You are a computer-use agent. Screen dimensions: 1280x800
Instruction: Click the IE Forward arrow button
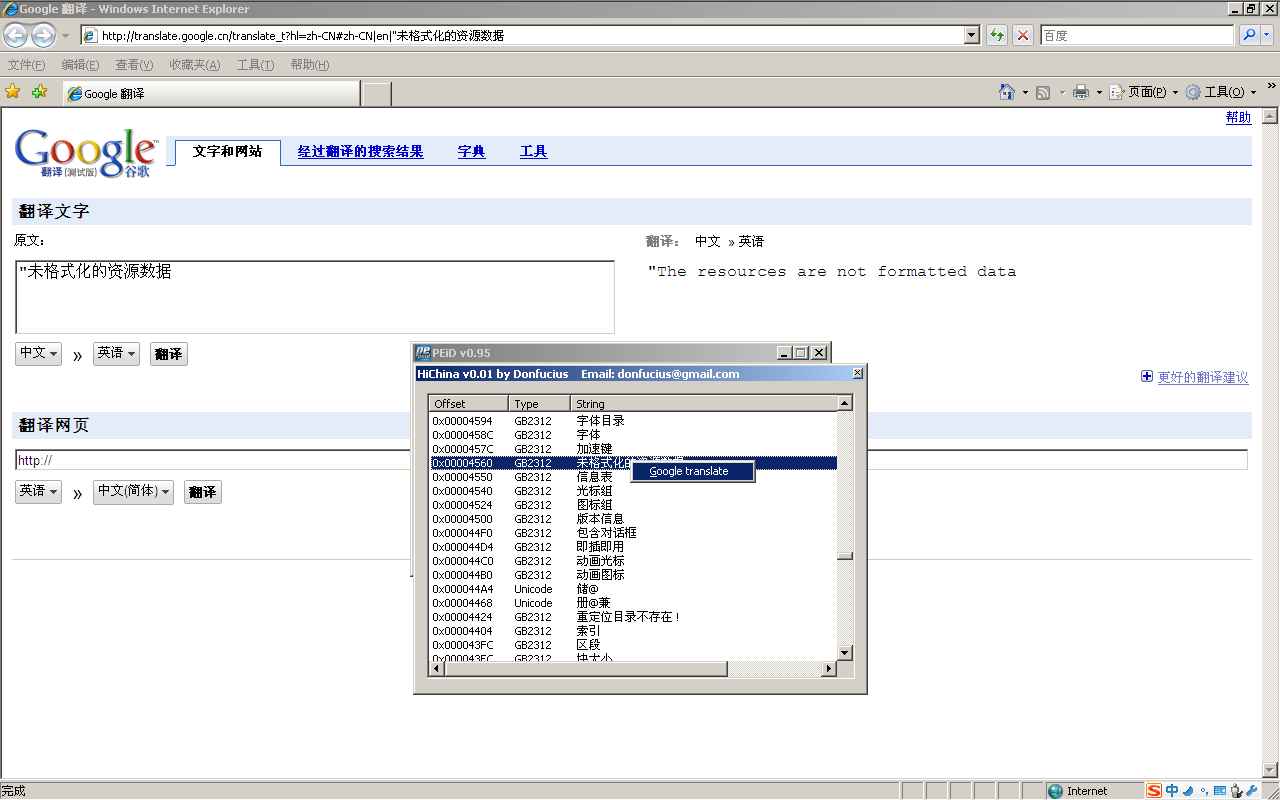click(43, 36)
